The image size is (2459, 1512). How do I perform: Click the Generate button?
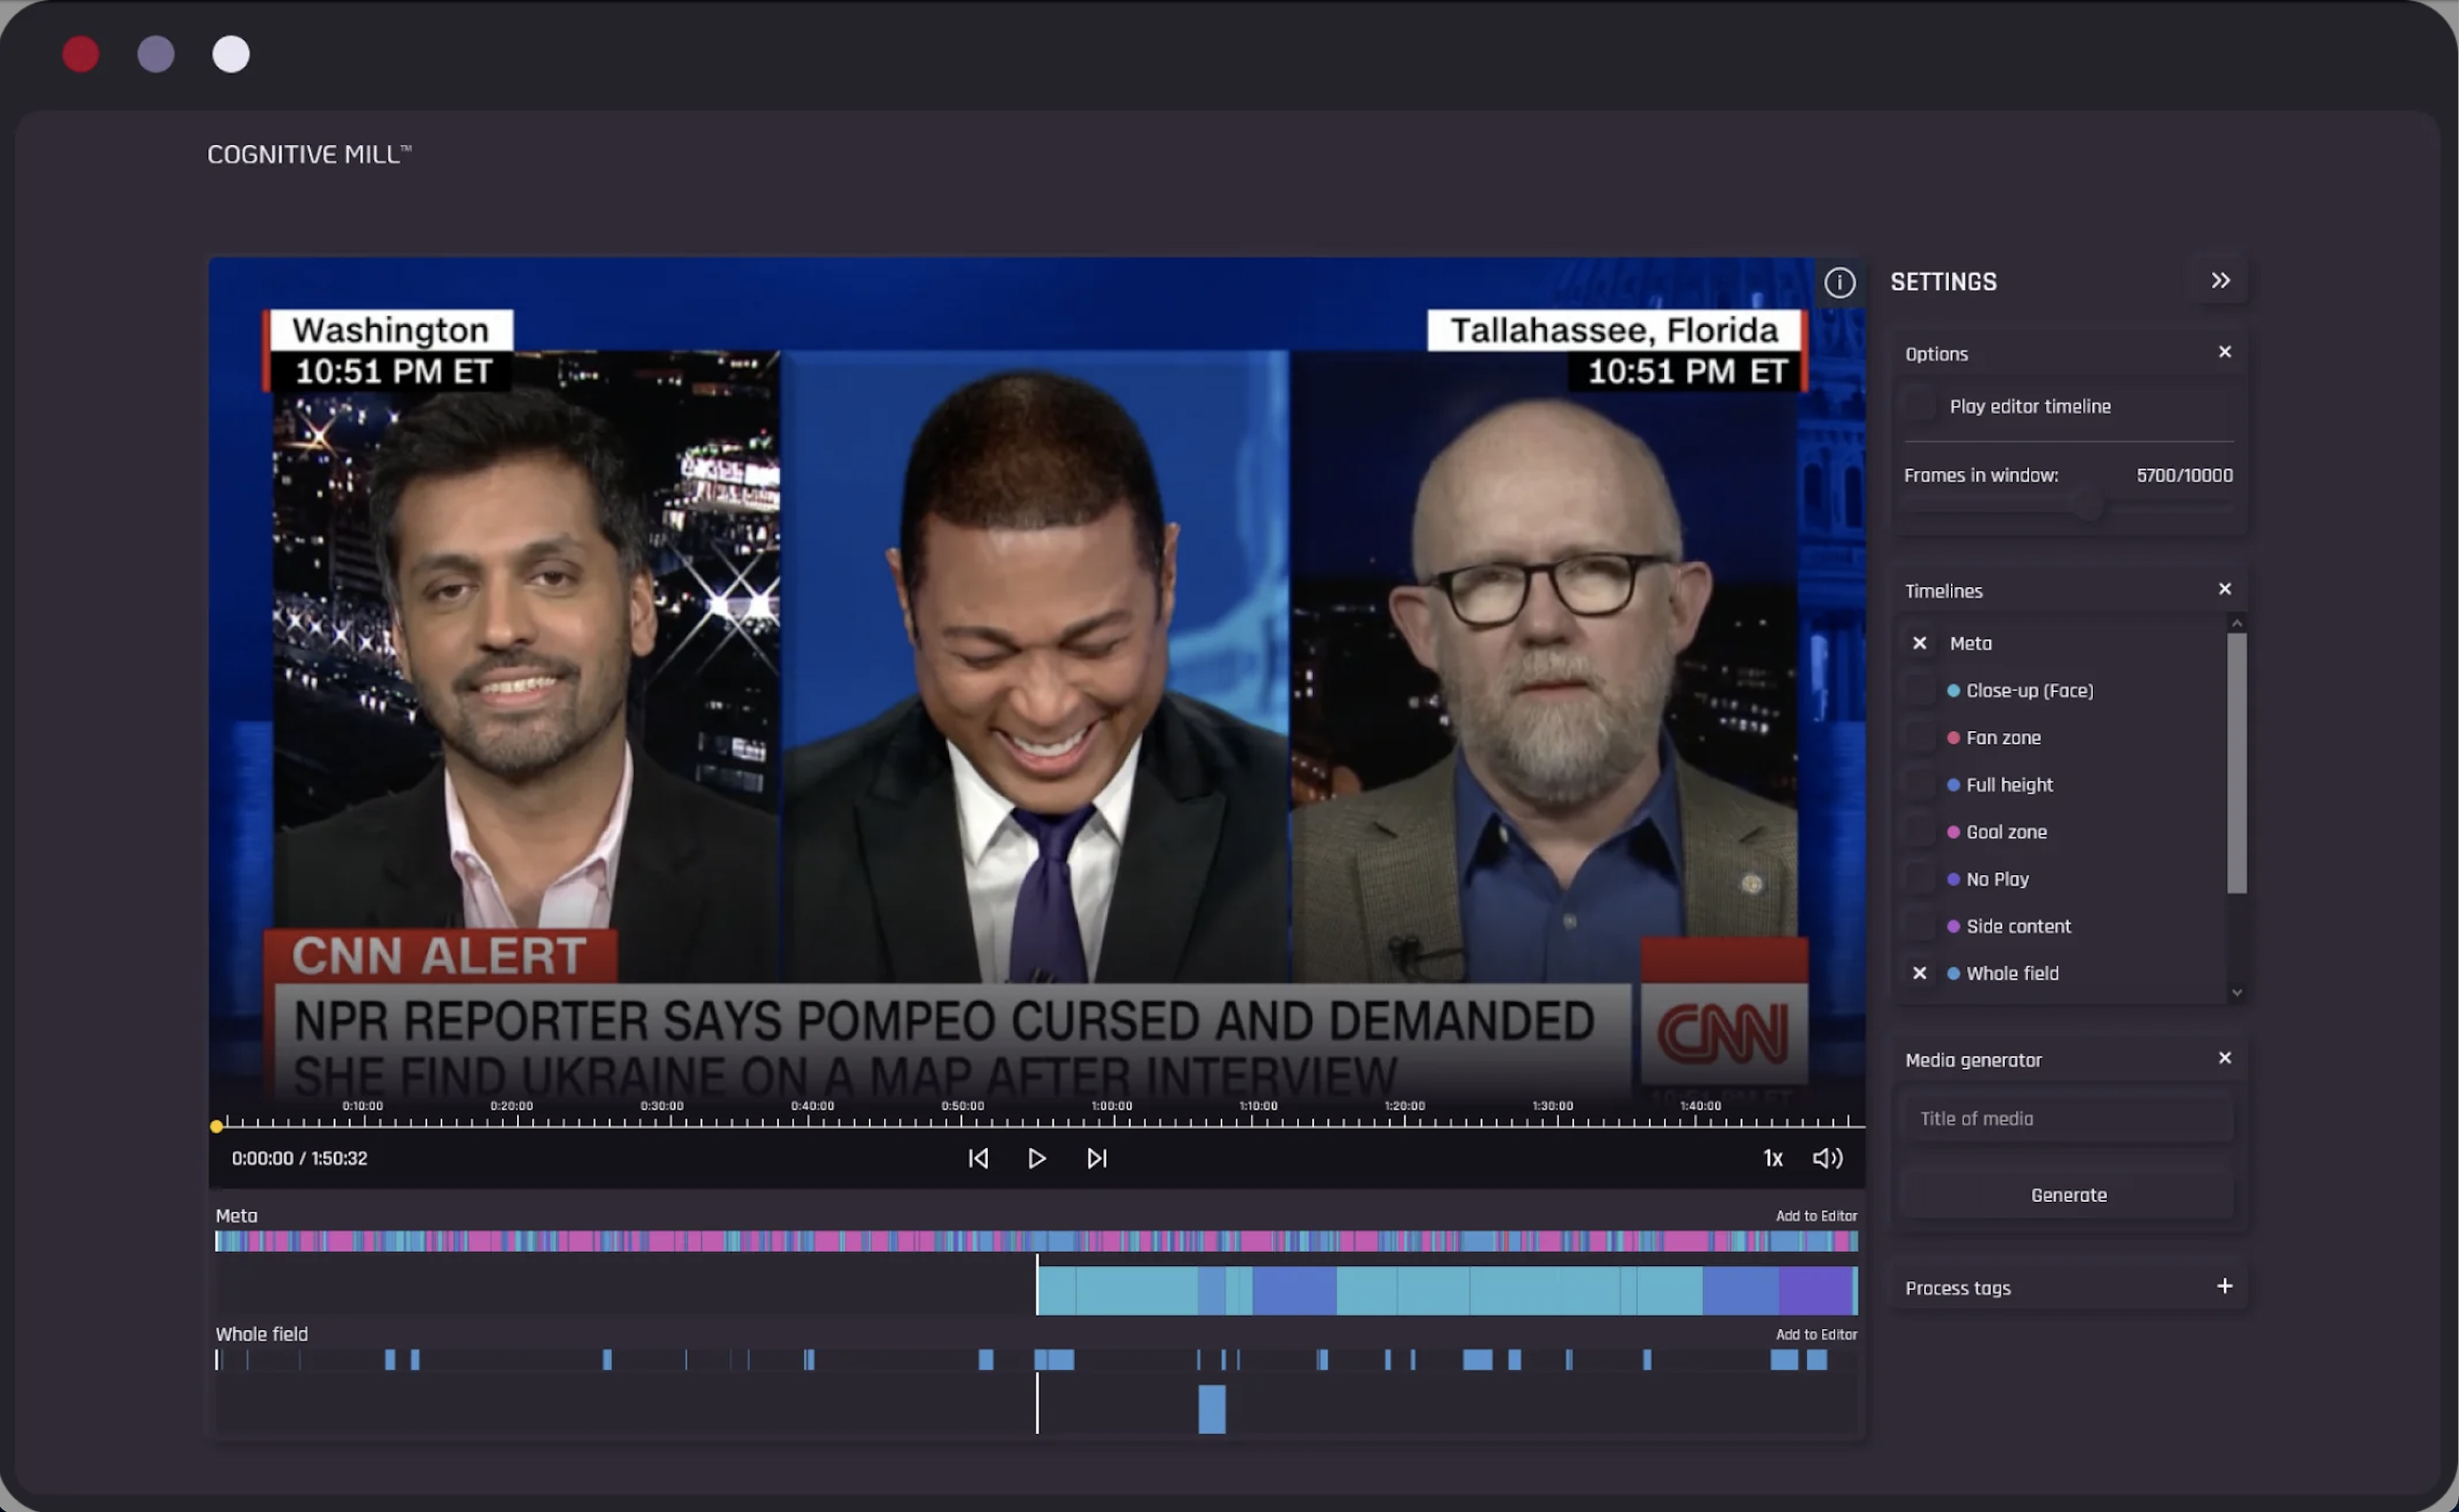pos(2068,1195)
